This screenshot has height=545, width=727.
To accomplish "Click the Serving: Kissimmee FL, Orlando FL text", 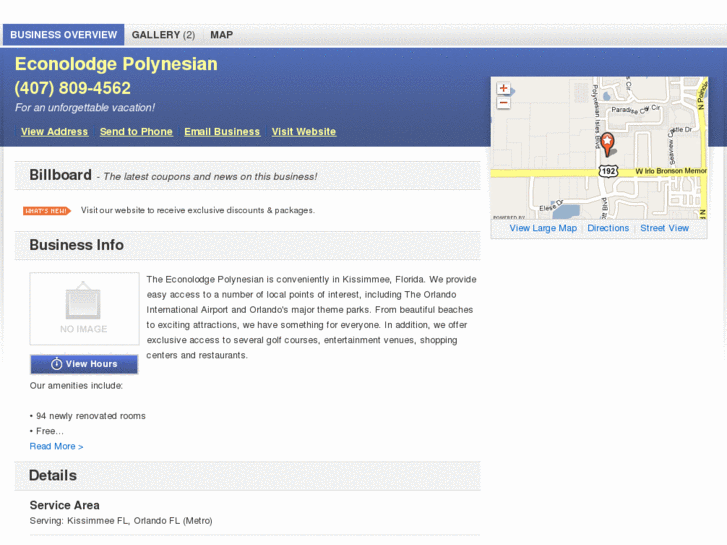I will pyautogui.click(x=121, y=521).
